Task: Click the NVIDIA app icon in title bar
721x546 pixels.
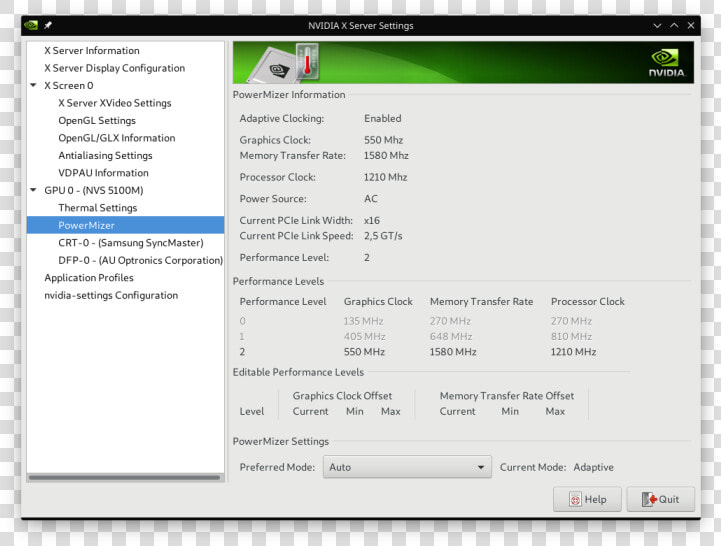Action: 31,25
